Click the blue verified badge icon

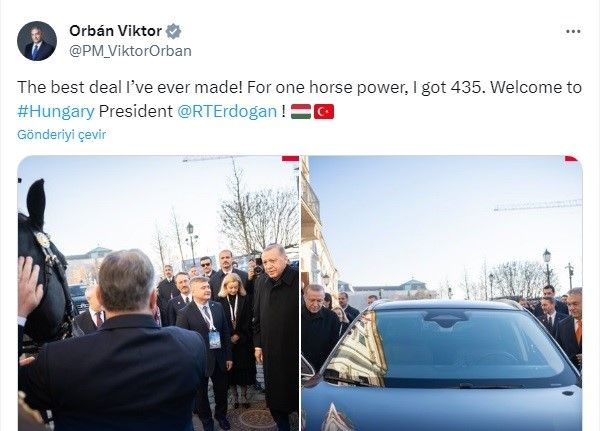(x=173, y=31)
